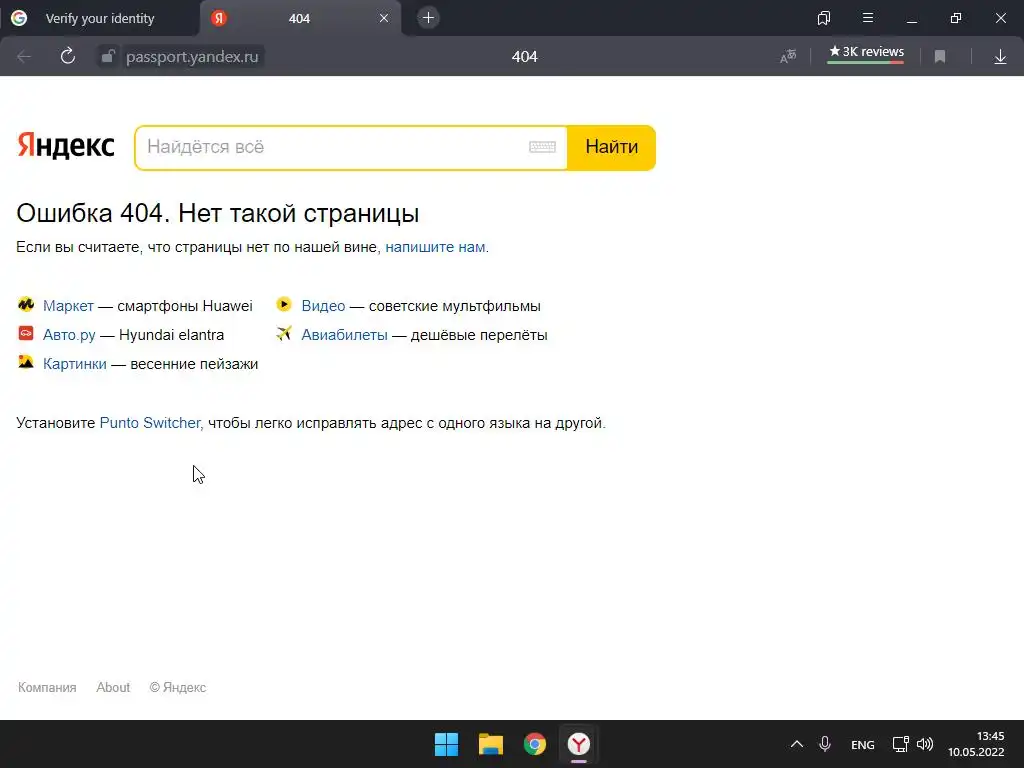Click the passport.yandex.ru address field
This screenshot has width=1024, height=768.
click(192, 57)
